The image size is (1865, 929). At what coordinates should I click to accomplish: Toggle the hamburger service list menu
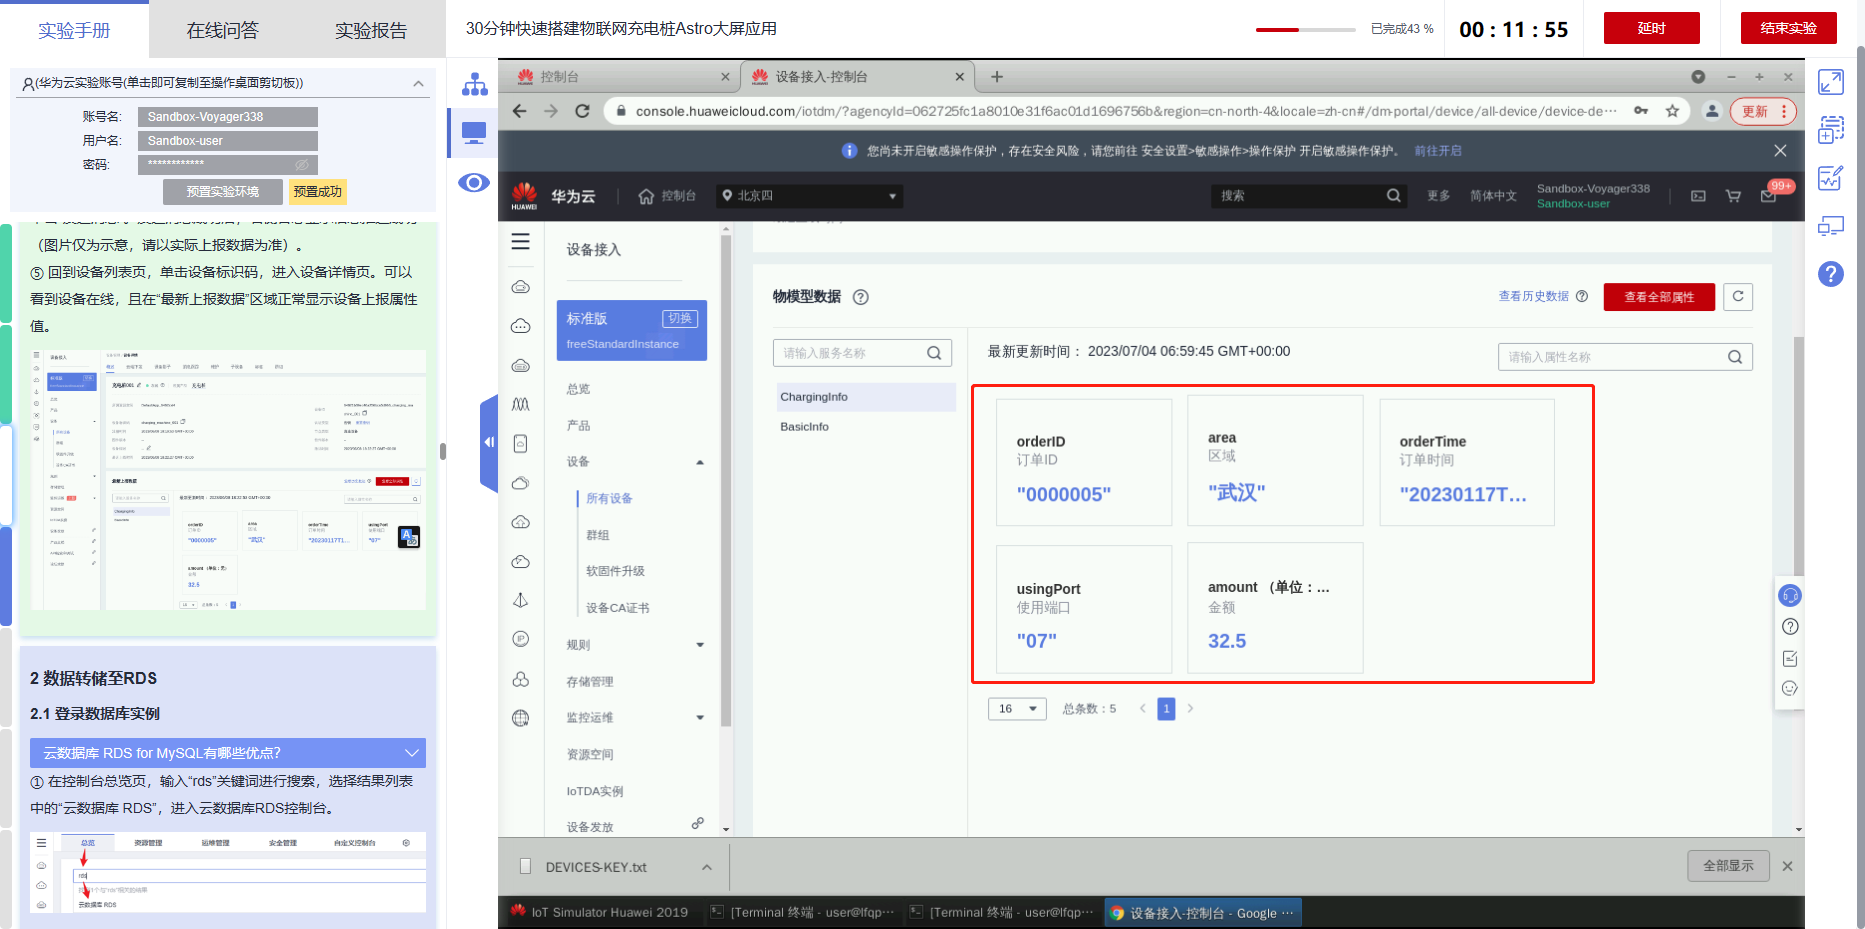(x=521, y=242)
